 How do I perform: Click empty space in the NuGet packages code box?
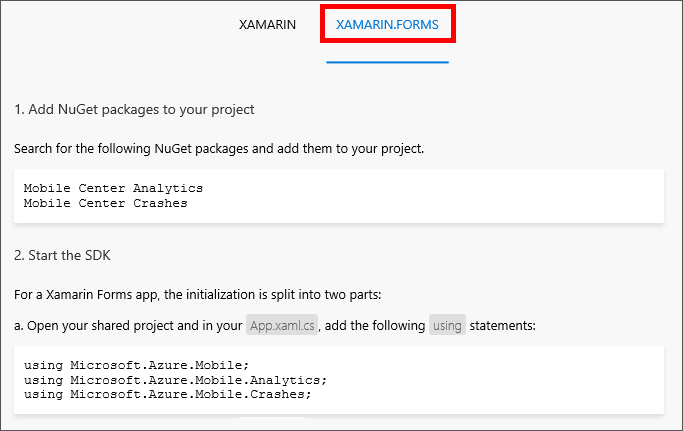pos(450,196)
